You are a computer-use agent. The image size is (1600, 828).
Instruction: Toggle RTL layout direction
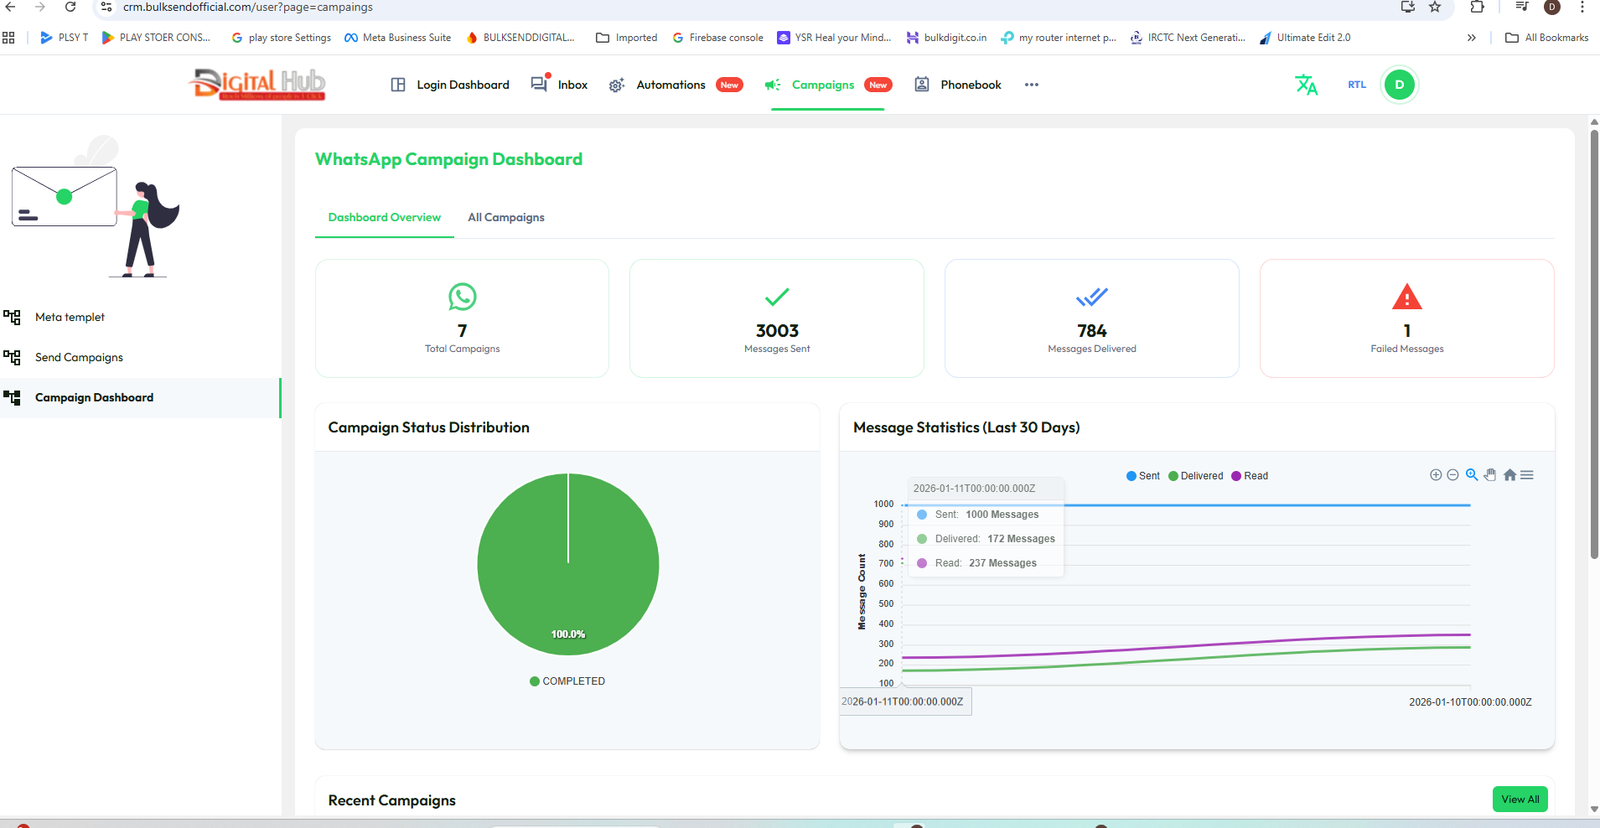(x=1356, y=85)
